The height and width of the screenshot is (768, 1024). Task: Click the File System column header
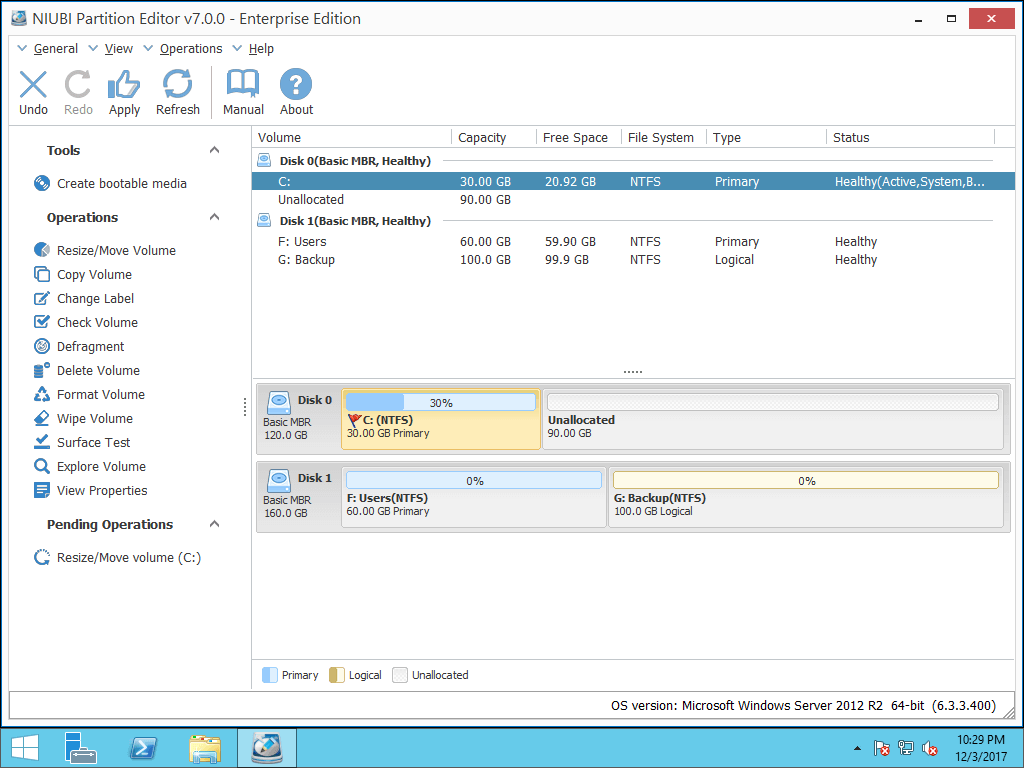click(x=664, y=137)
